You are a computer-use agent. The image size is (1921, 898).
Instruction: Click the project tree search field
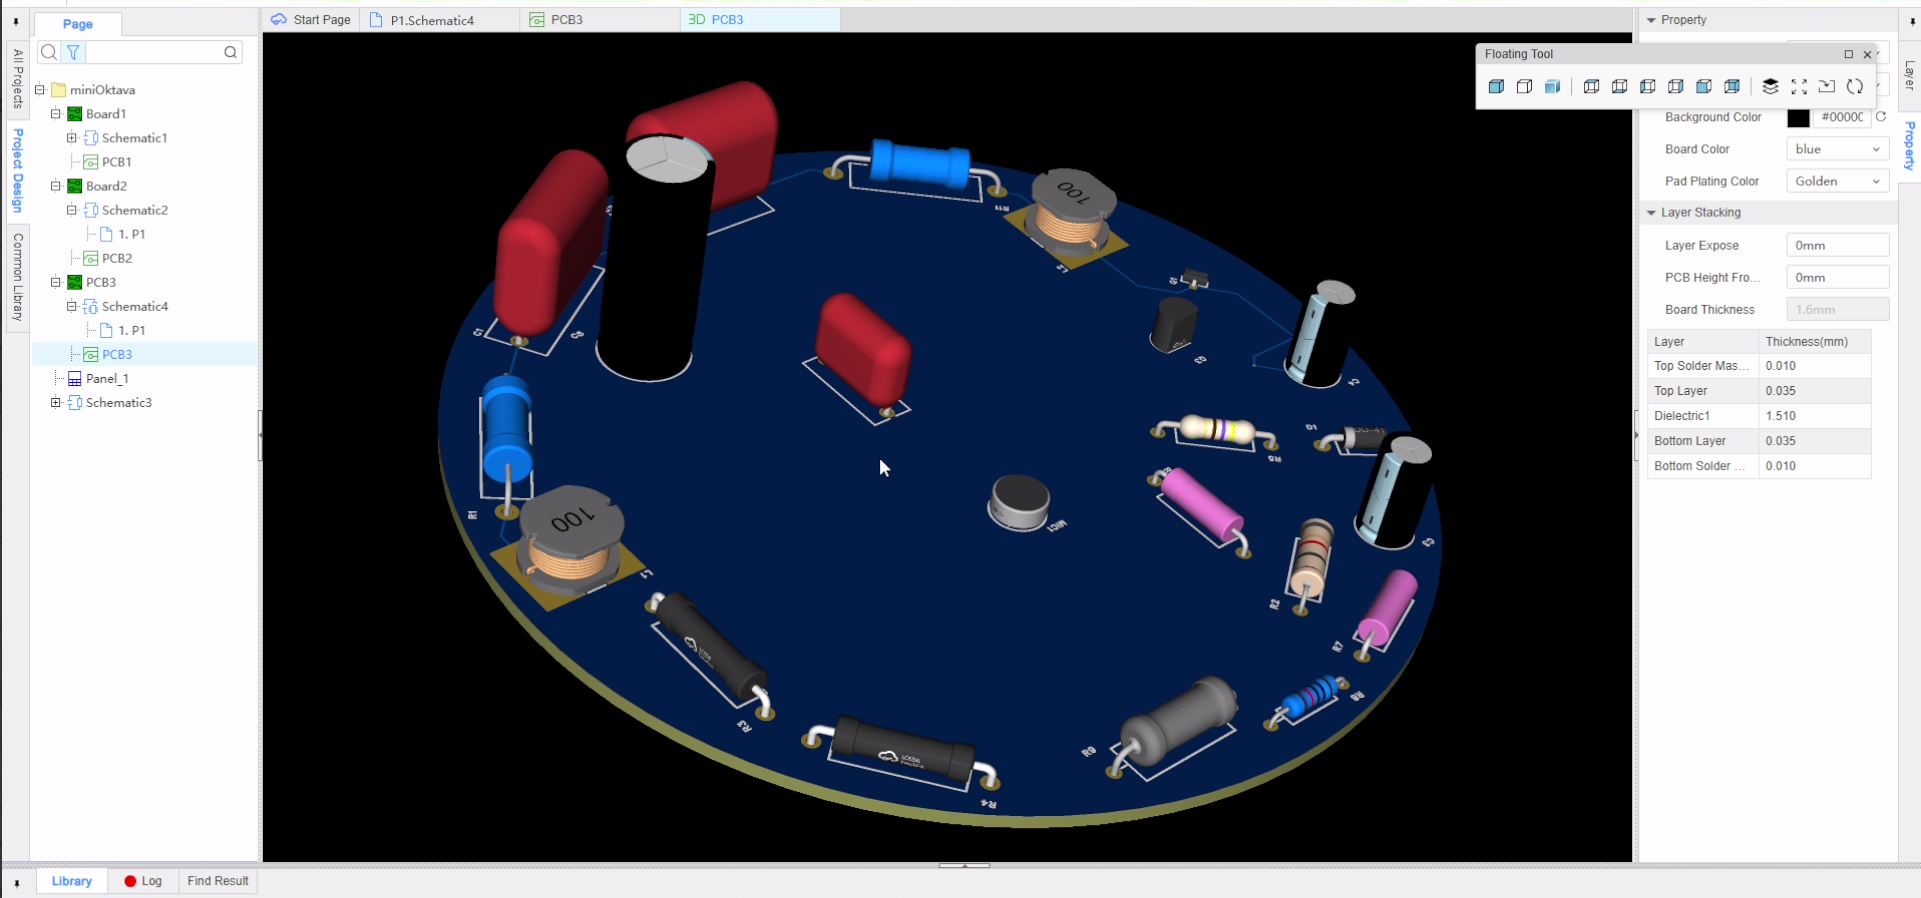[x=153, y=52]
